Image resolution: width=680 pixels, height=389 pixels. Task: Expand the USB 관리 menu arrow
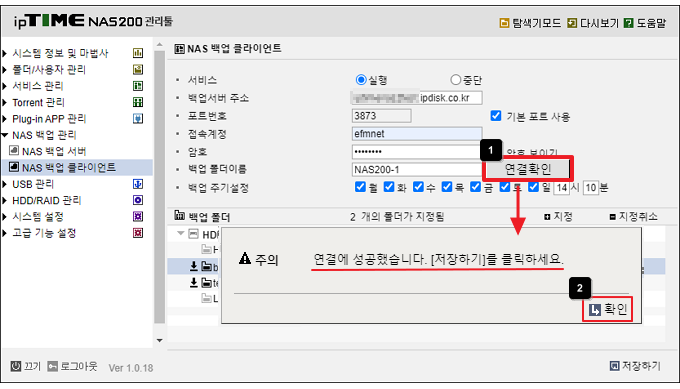pyautogui.click(x=5, y=184)
